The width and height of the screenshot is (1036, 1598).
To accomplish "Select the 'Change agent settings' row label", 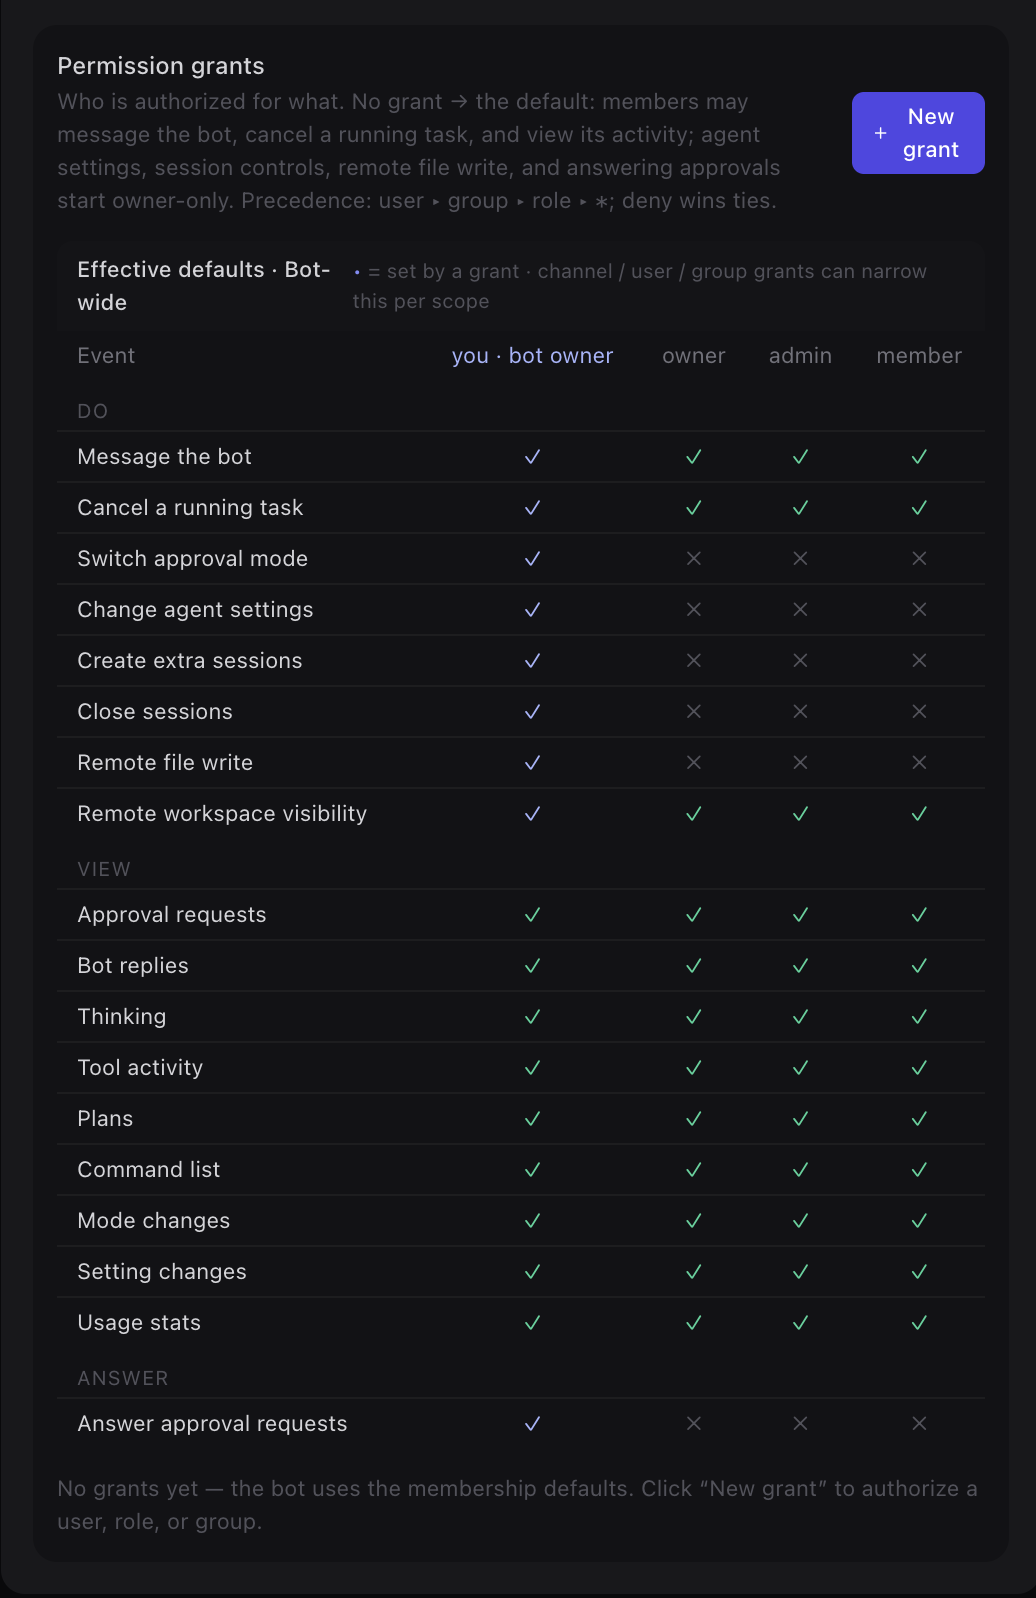I will coord(195,610).
